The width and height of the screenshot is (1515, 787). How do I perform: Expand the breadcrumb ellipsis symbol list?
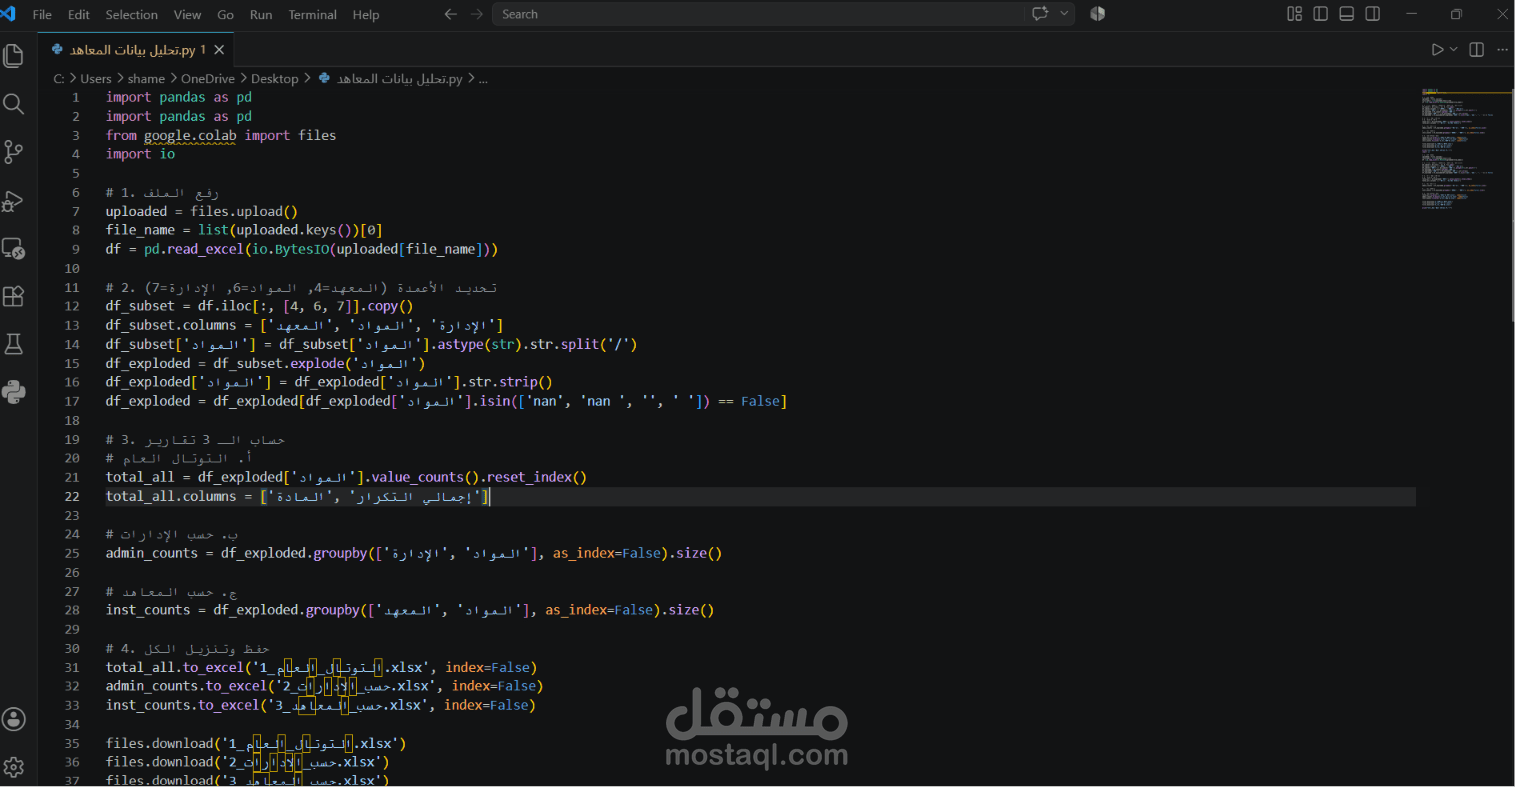pyautogui.click(x=483, y=79)
